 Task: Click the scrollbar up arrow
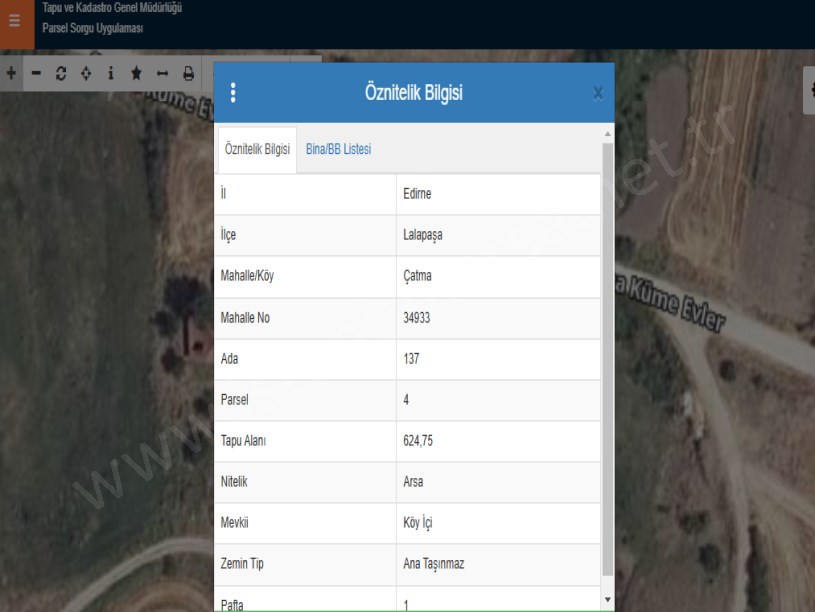(x=607, y=133)
